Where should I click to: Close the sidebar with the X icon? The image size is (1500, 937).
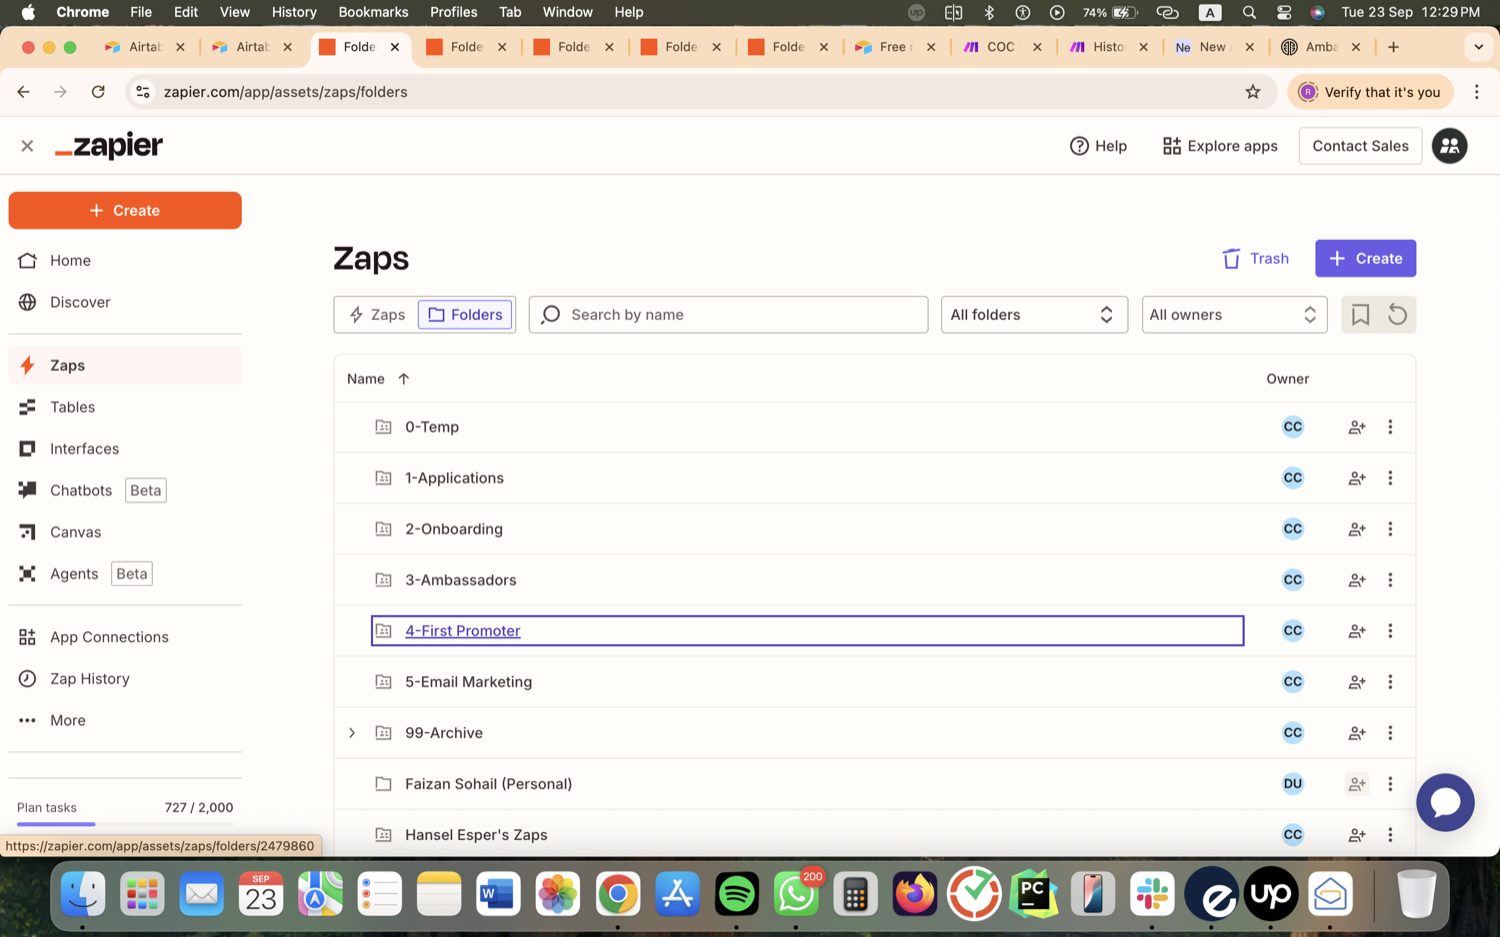pos(27,146)
